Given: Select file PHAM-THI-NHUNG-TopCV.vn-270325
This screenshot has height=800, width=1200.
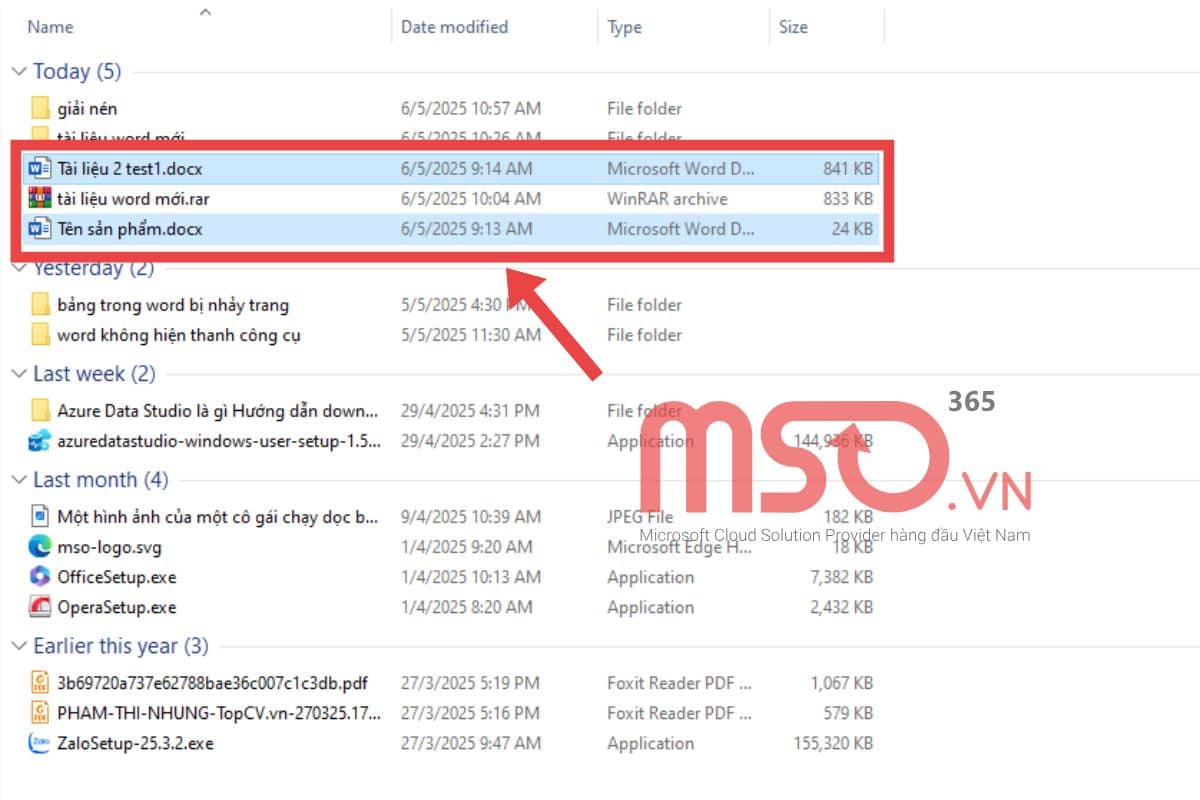Looking at the screenshot, I should pyautogui.click(x=219, y=713).
